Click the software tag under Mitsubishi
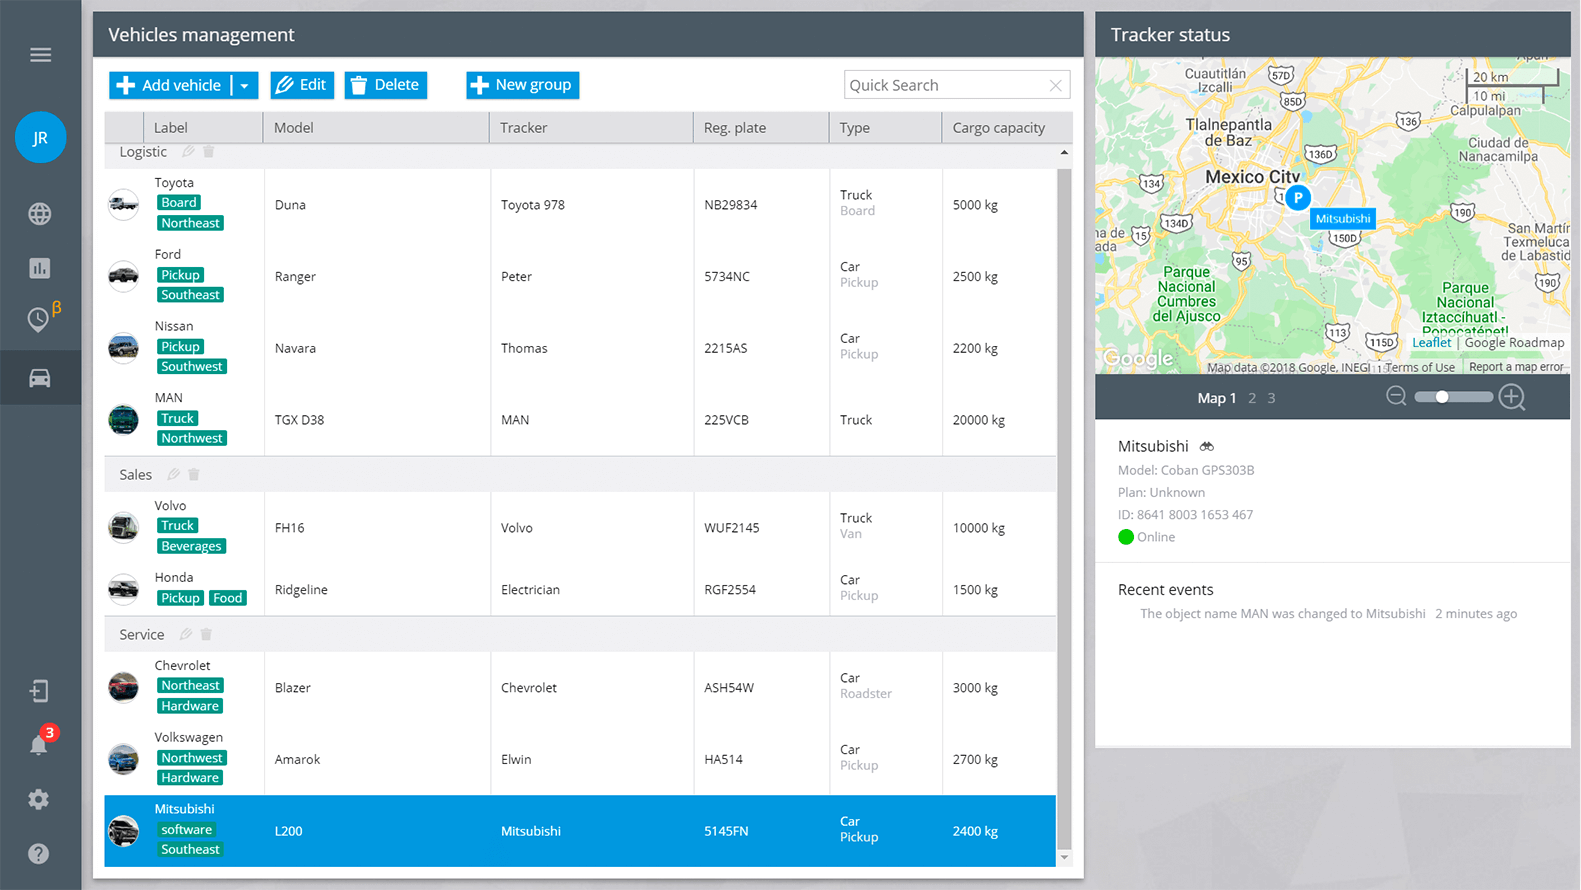This screenshot has width=1581, height=890. click(187, 830)
